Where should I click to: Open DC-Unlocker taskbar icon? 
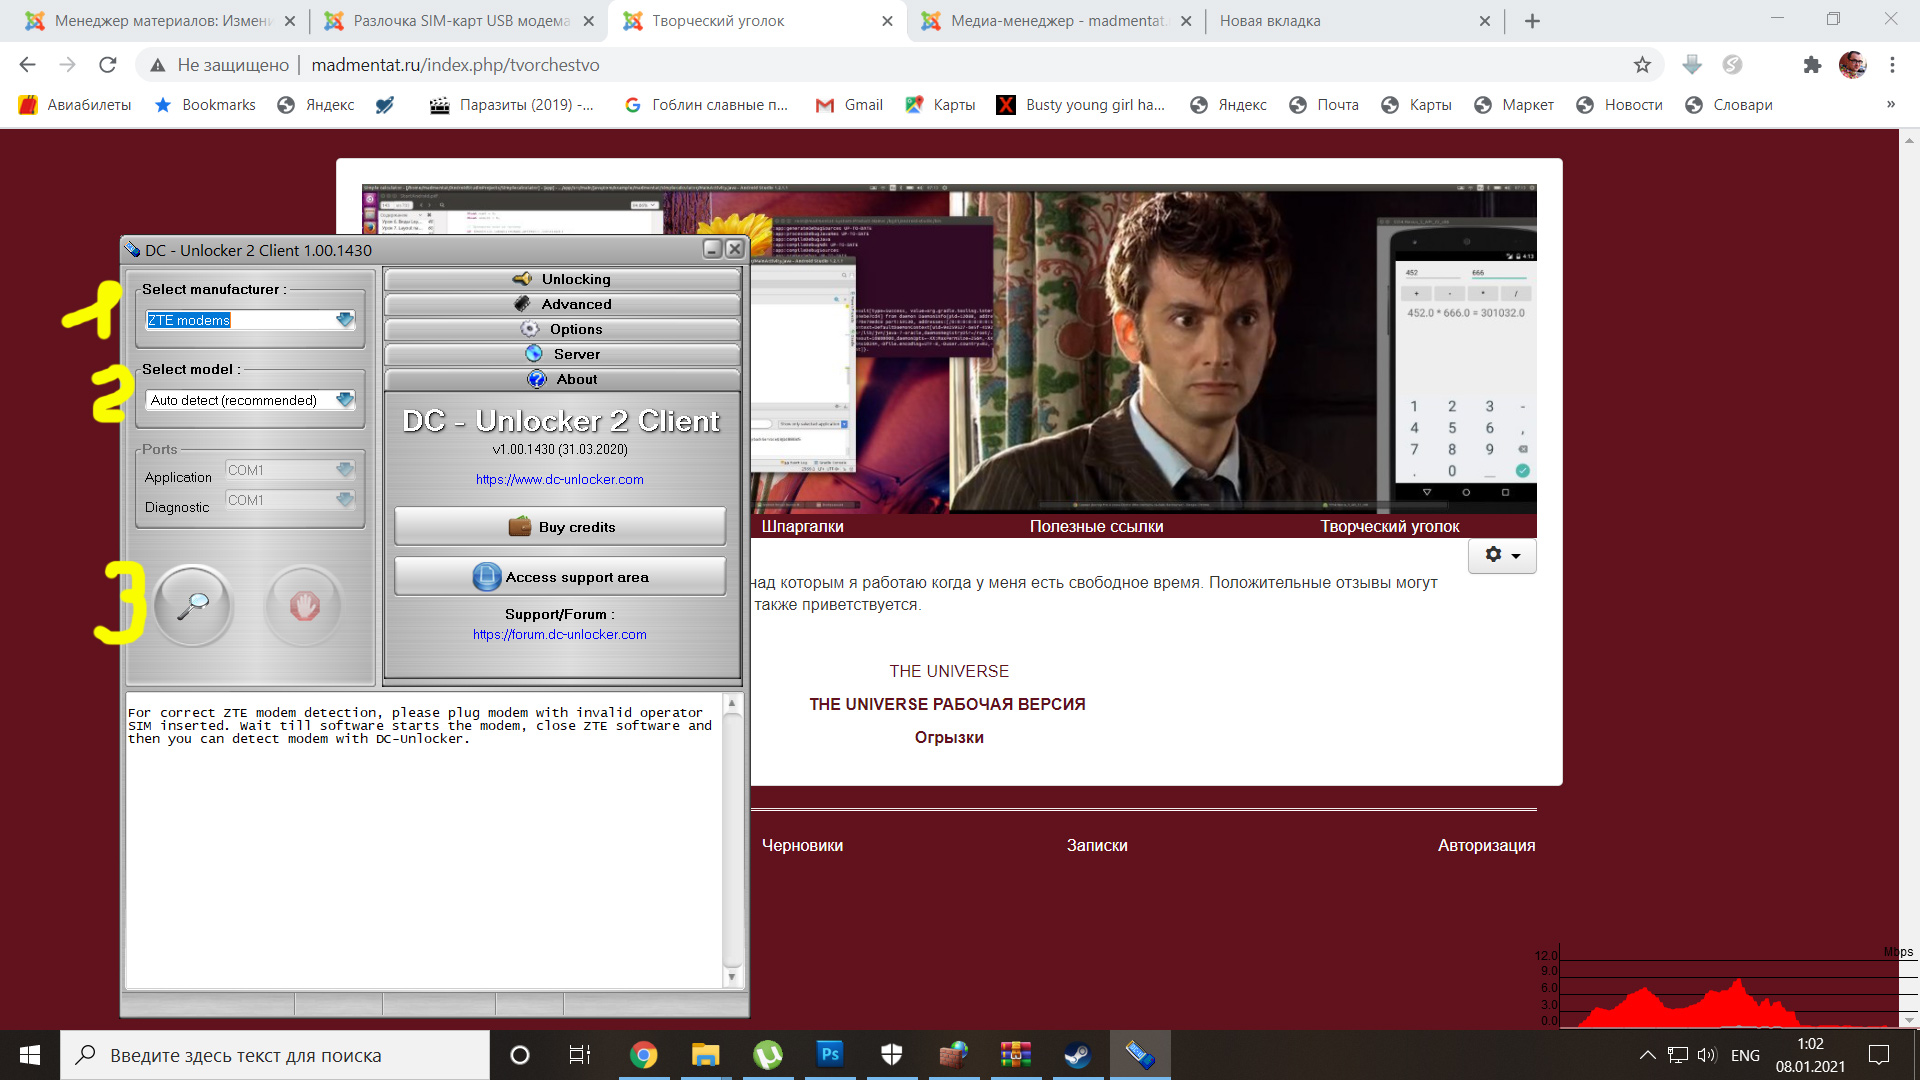pyautogui.click(x=1140, y=1055)
